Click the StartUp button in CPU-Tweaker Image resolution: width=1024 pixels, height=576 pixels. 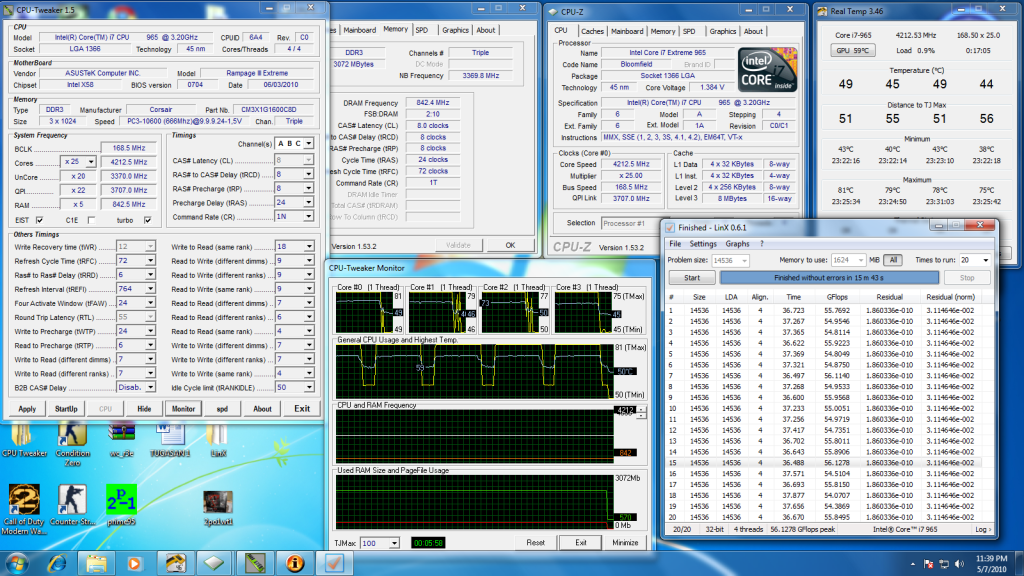point(66,409)
